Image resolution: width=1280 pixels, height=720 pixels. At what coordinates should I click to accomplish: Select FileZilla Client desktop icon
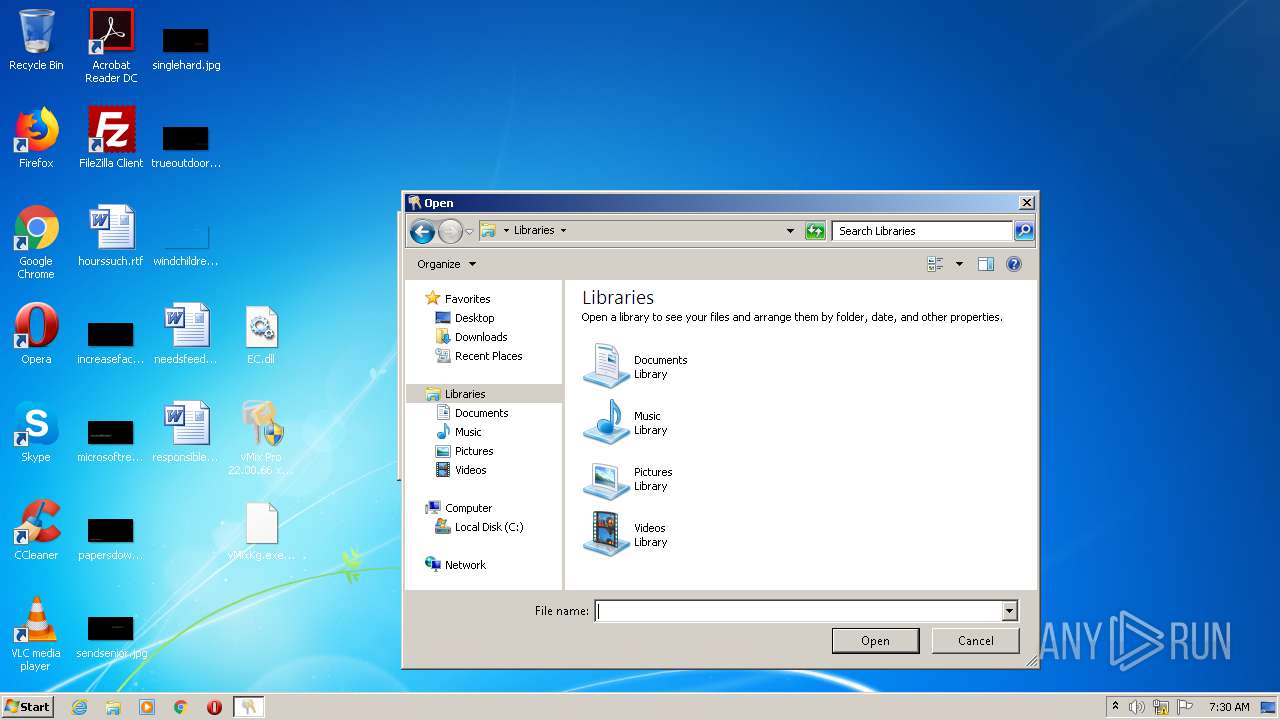[111, 138]
